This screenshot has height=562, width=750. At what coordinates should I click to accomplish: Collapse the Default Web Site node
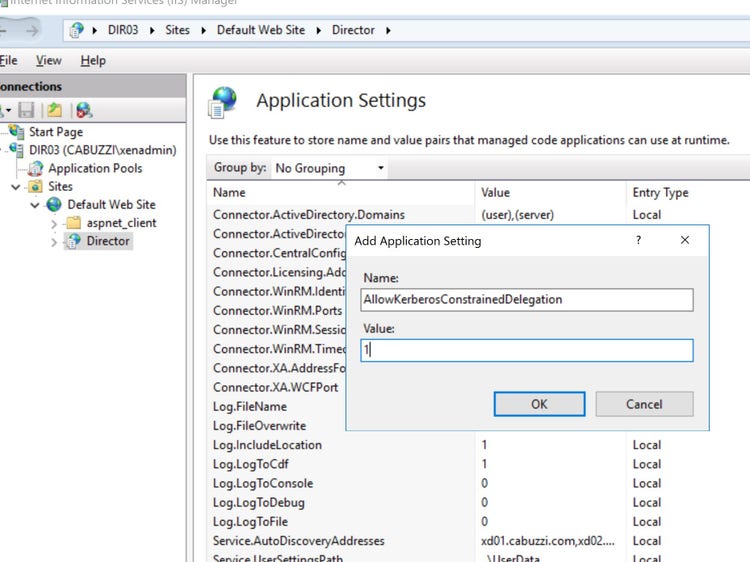pos(34,205)
